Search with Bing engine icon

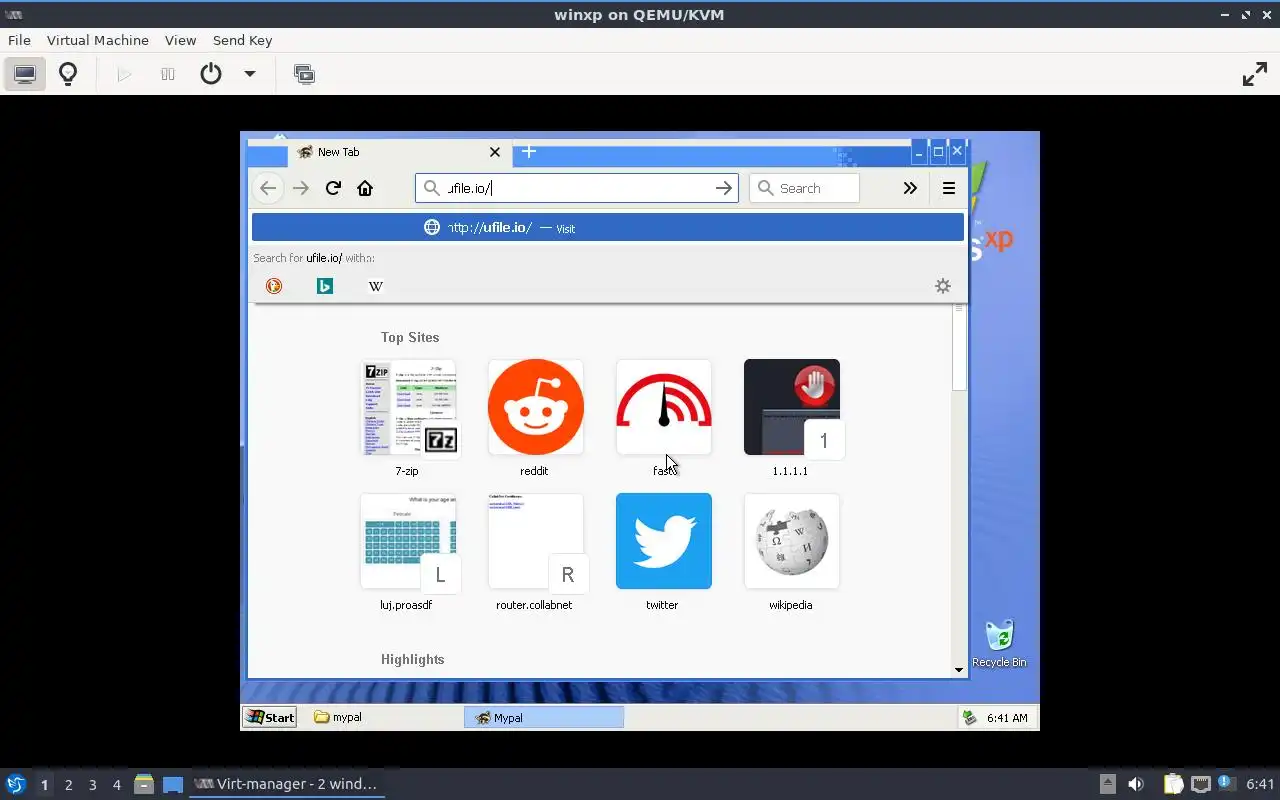pyautogui.click(x=325, y=286)
